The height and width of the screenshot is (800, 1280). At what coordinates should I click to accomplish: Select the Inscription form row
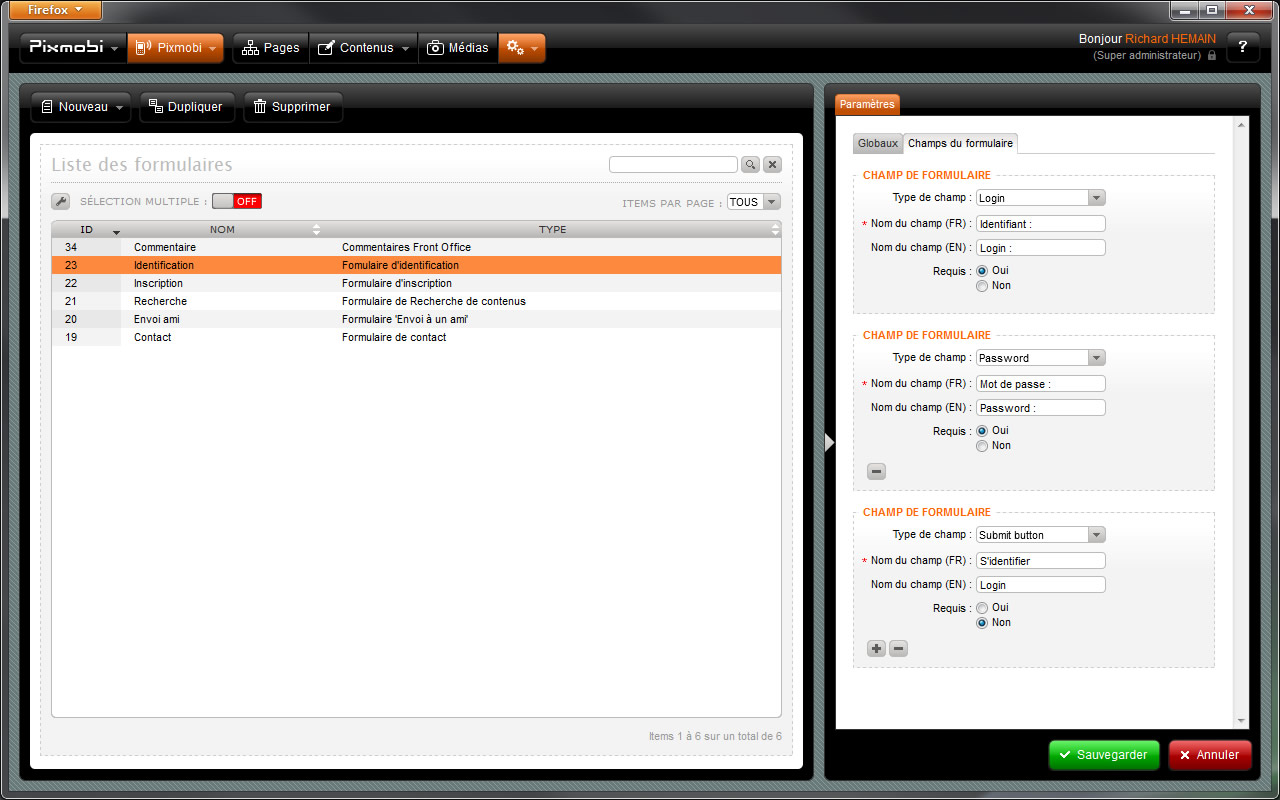click(x=416, y=283)
